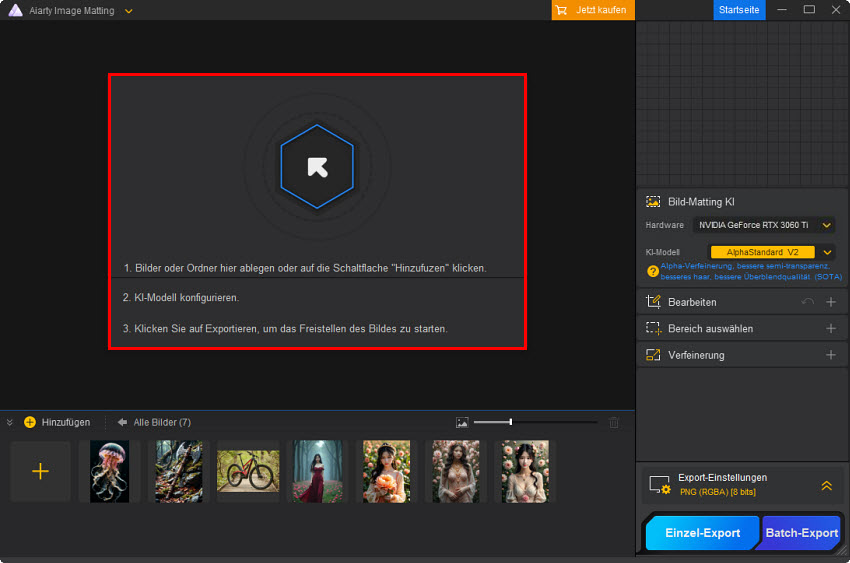
Task: Click the Bild-Matting KI panel icon
Action: coord(653,202)
